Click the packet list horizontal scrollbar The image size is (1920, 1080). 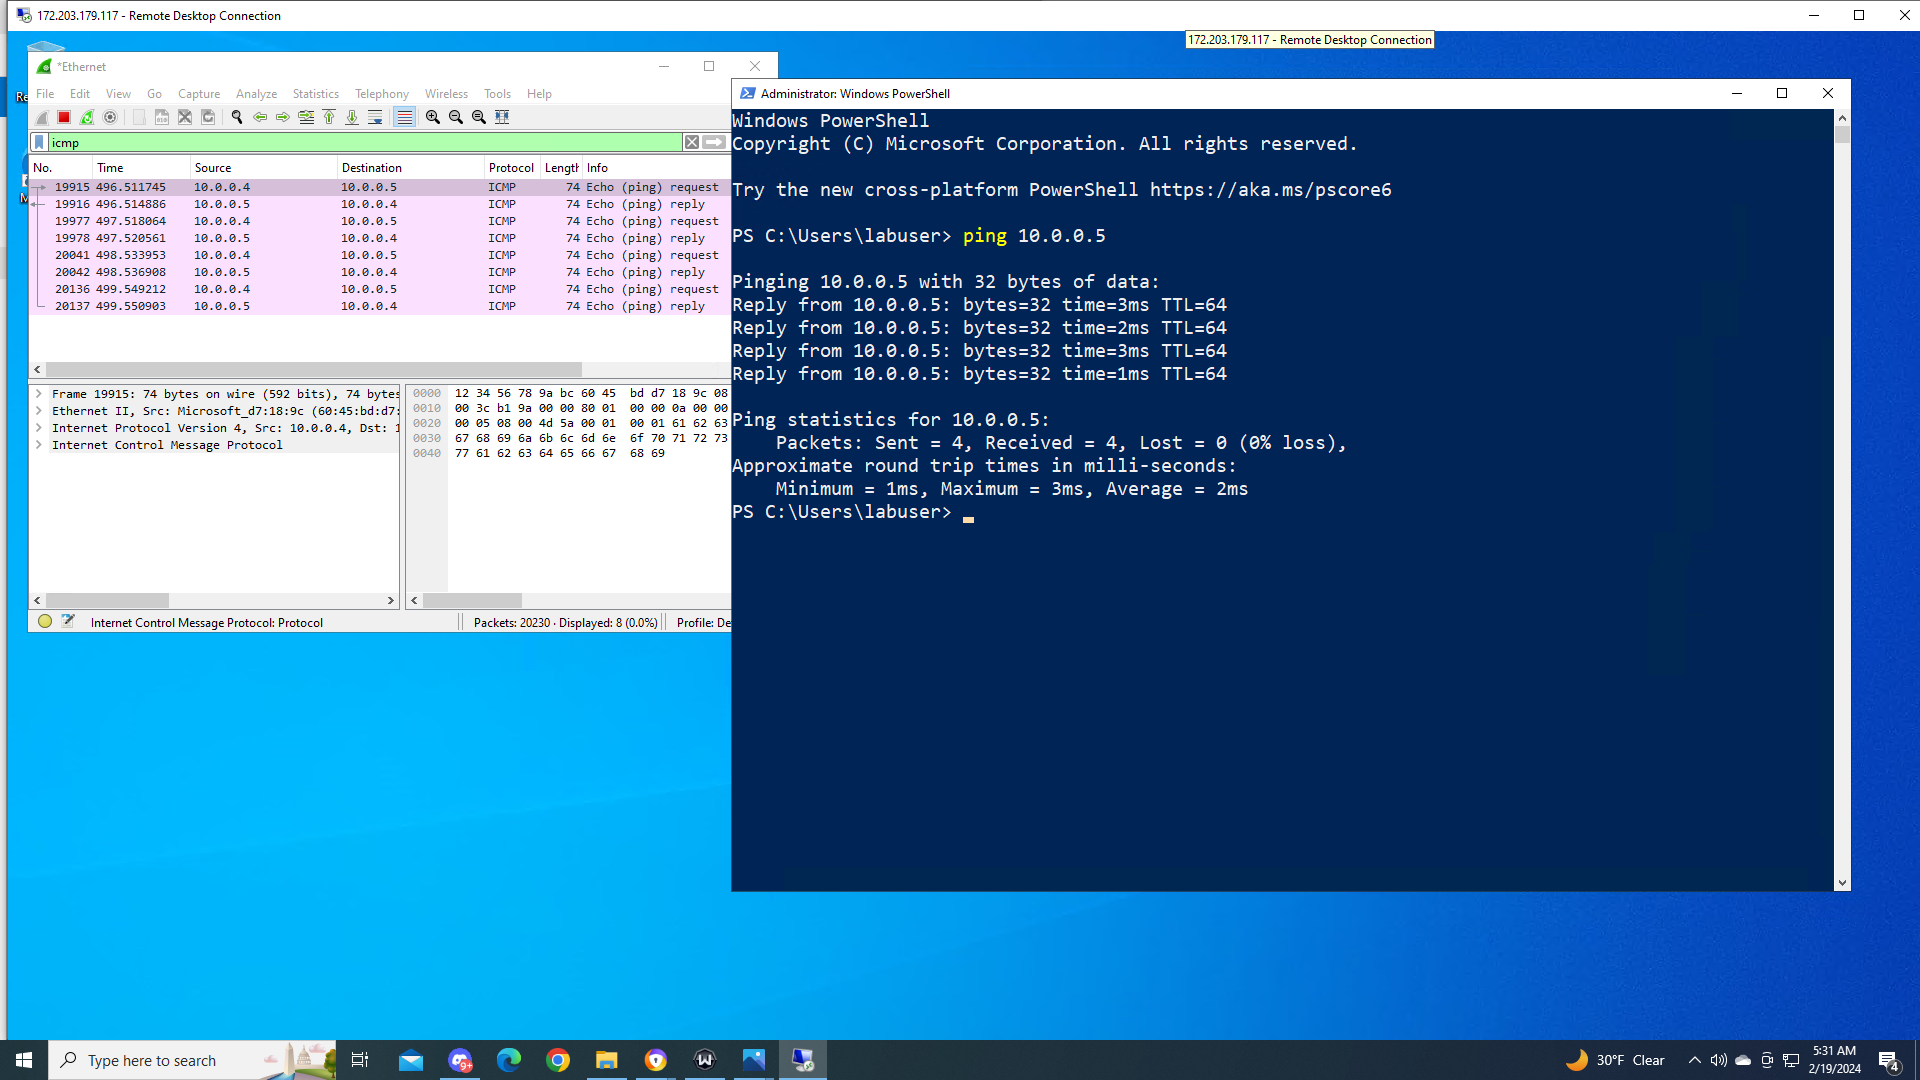point(313,369)
